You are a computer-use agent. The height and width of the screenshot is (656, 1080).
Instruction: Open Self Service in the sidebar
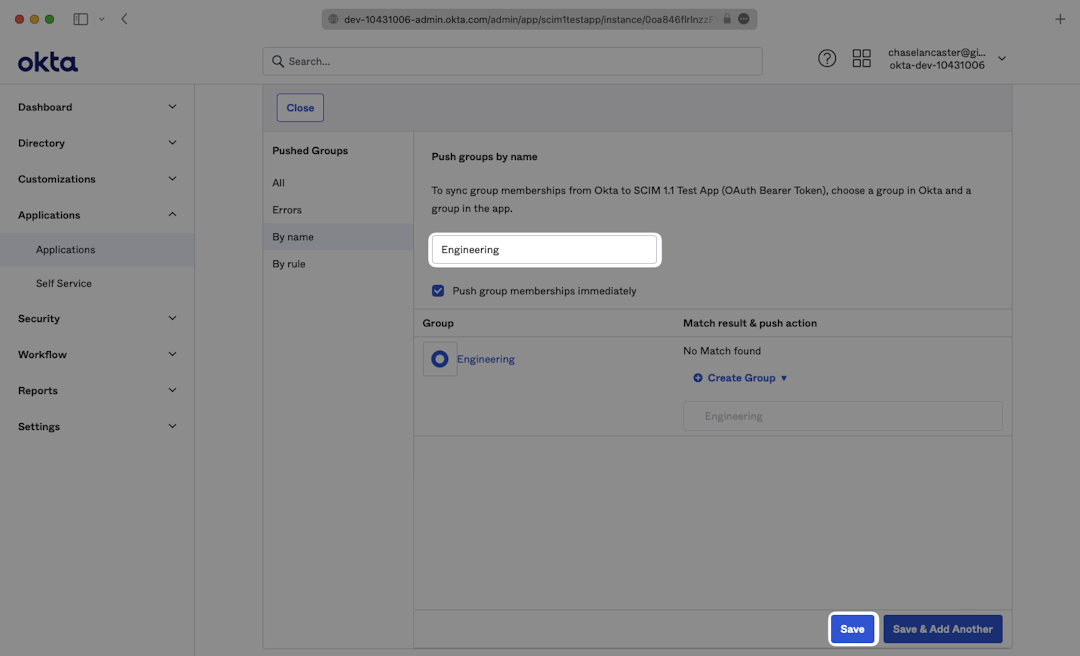(x=64, y=284)
